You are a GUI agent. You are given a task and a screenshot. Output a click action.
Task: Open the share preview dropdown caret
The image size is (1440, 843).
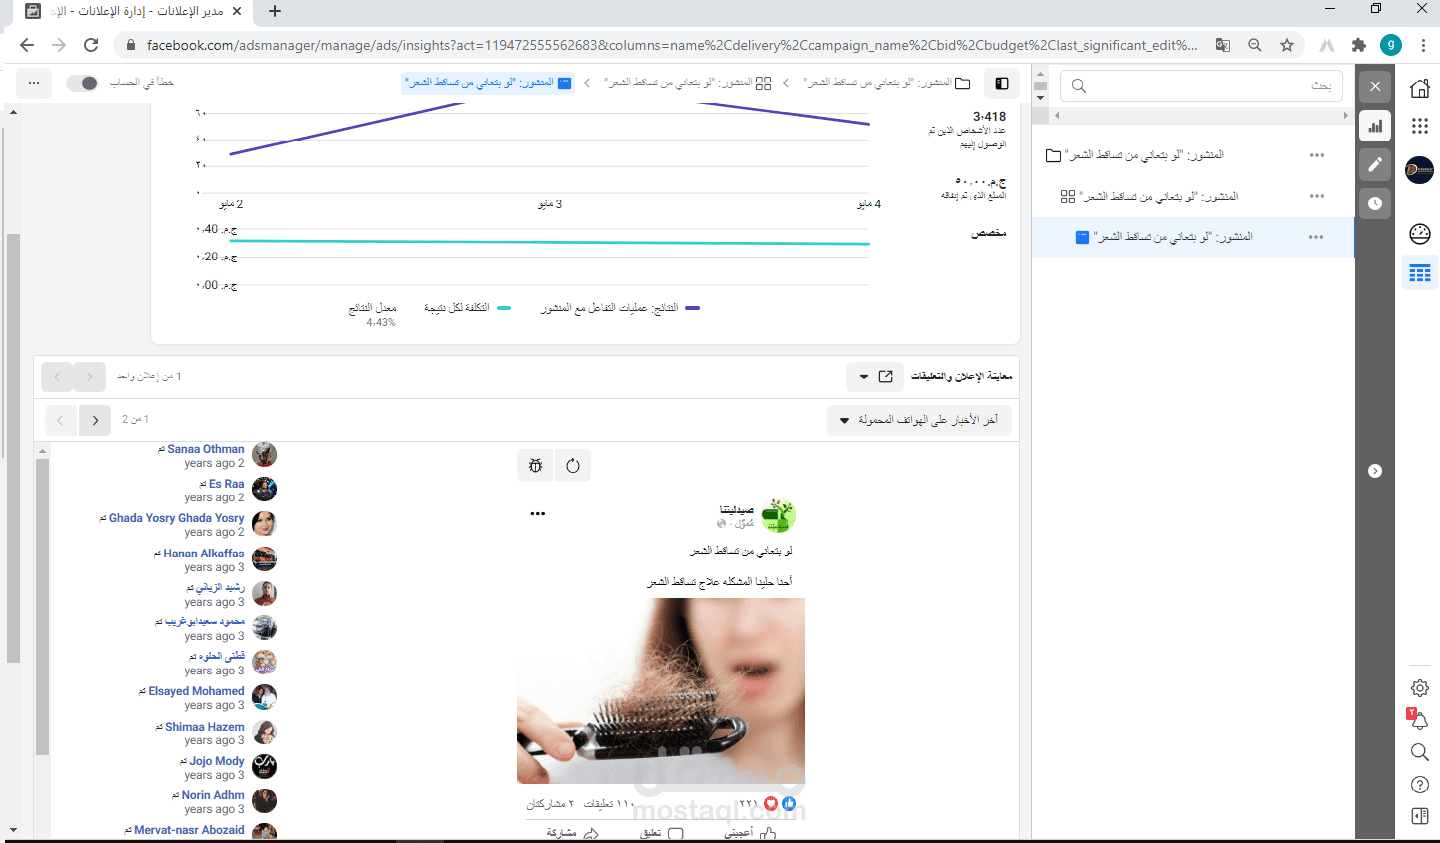click(864, 377)
